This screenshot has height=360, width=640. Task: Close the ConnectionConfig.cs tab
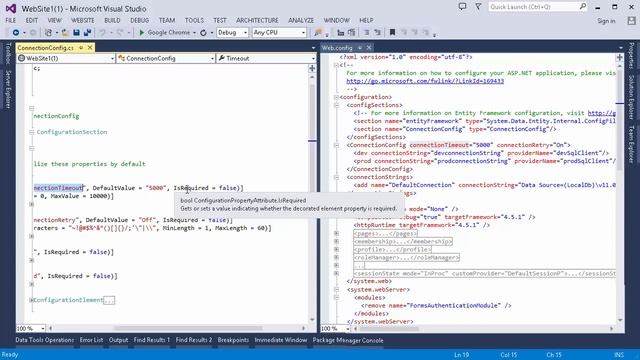(x=90, y=48)
